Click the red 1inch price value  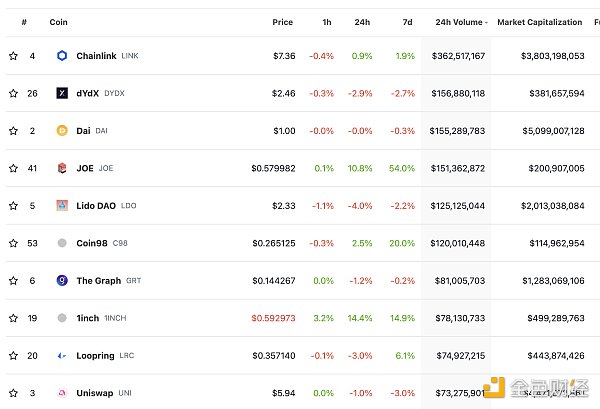(273, 318)
